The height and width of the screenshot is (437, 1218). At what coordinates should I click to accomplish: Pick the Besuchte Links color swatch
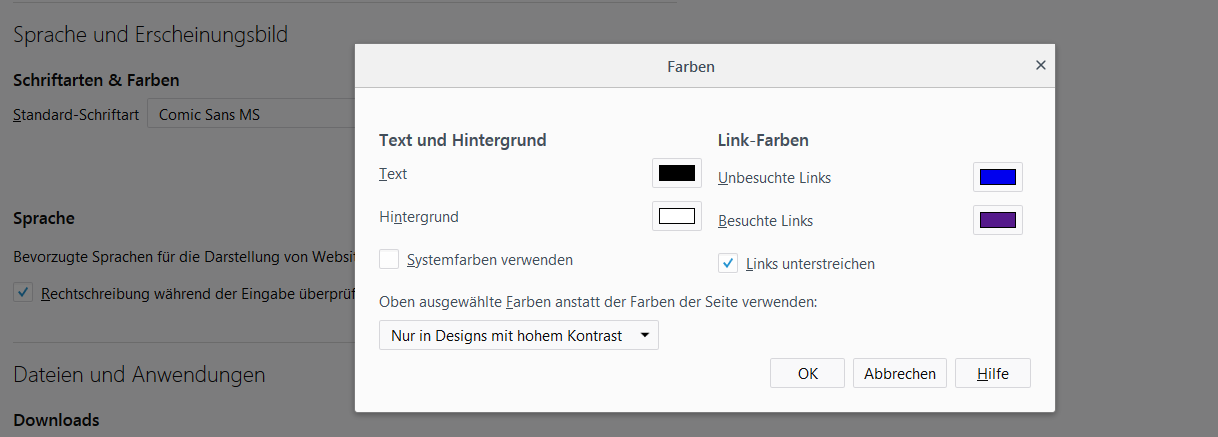998,220
